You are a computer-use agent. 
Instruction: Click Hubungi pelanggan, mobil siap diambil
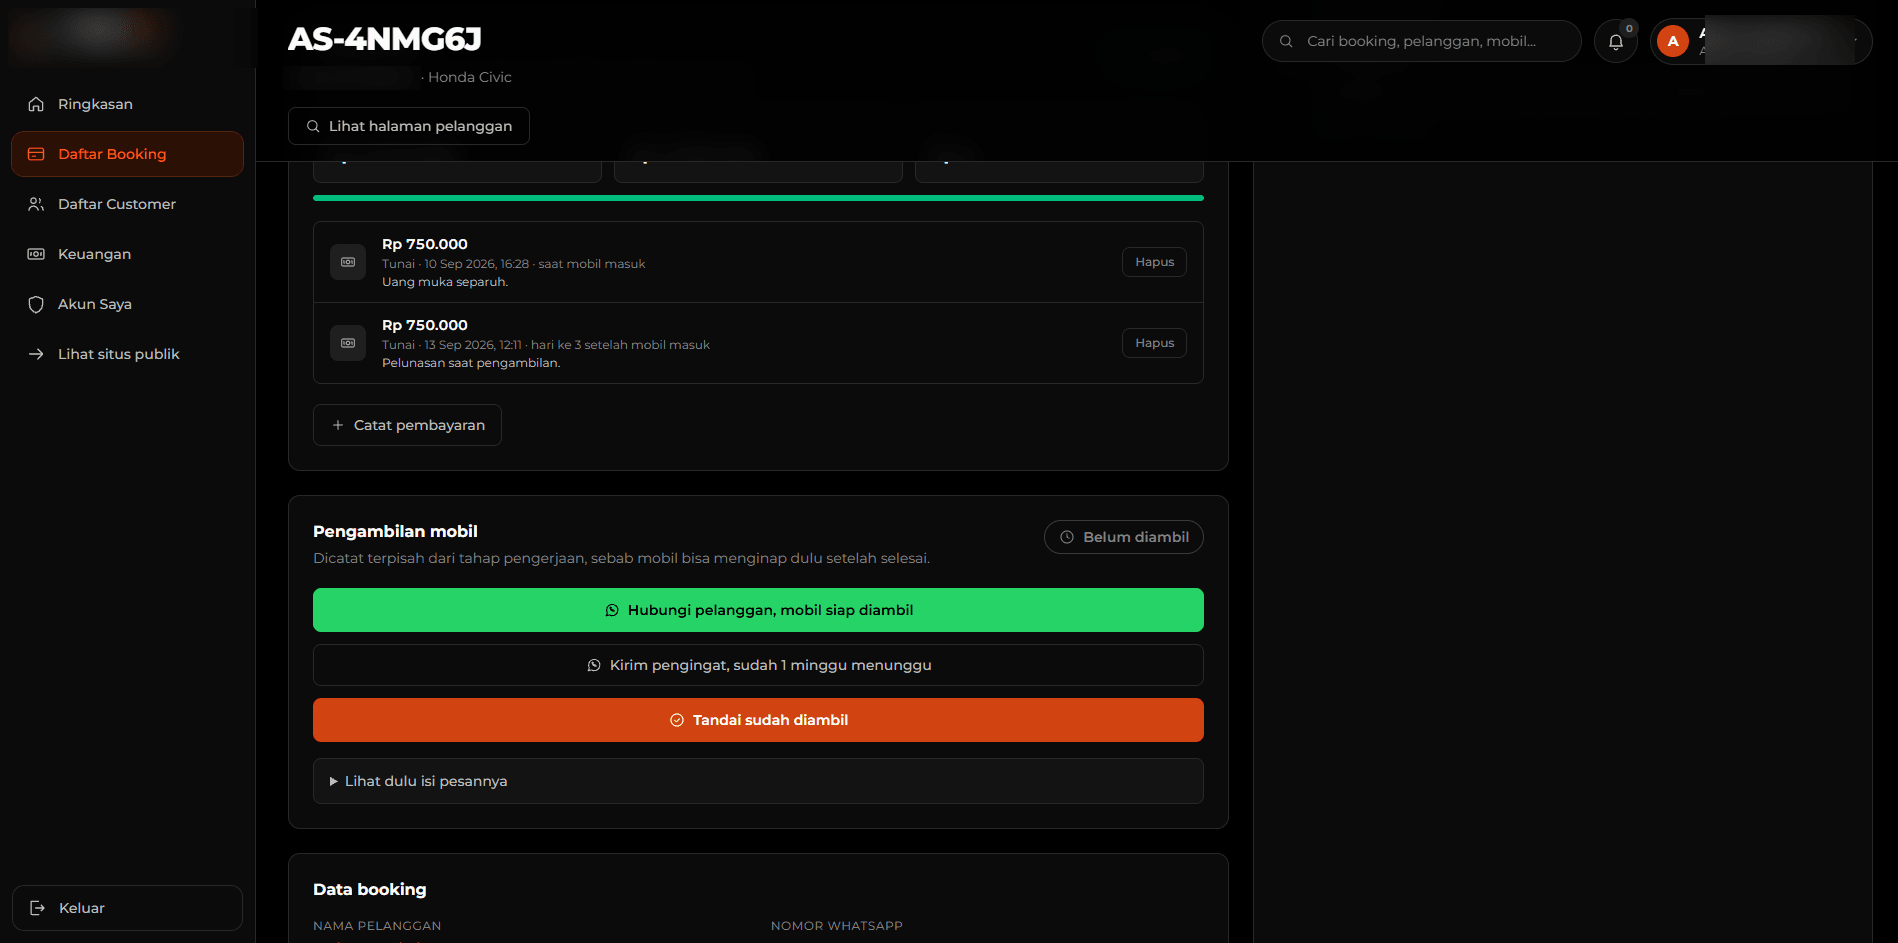758,610
